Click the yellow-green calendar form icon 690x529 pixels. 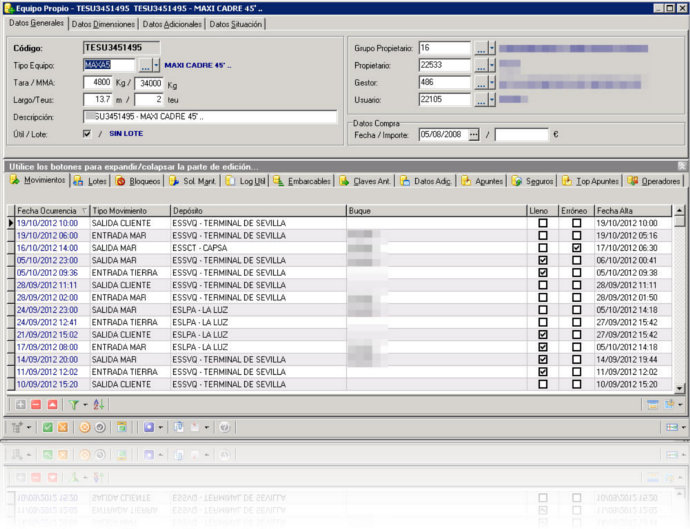(121, 427)
